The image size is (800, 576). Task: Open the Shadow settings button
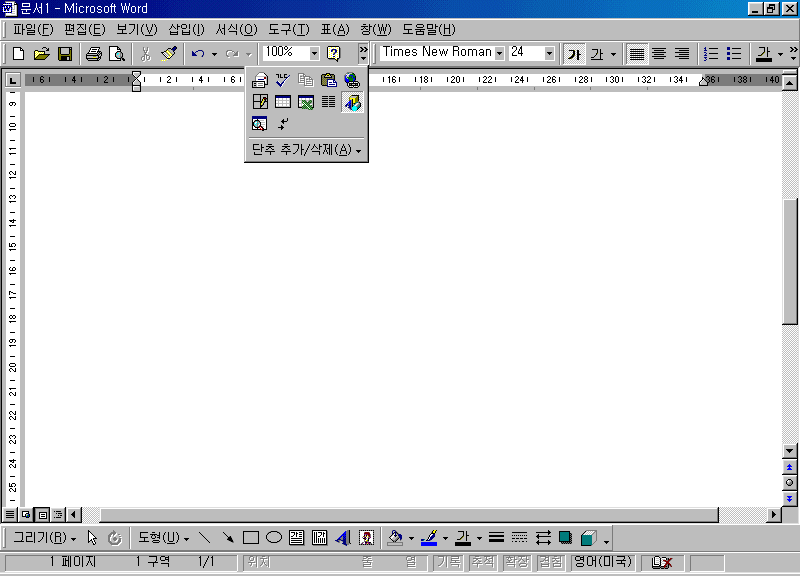(x=565, y=538)
